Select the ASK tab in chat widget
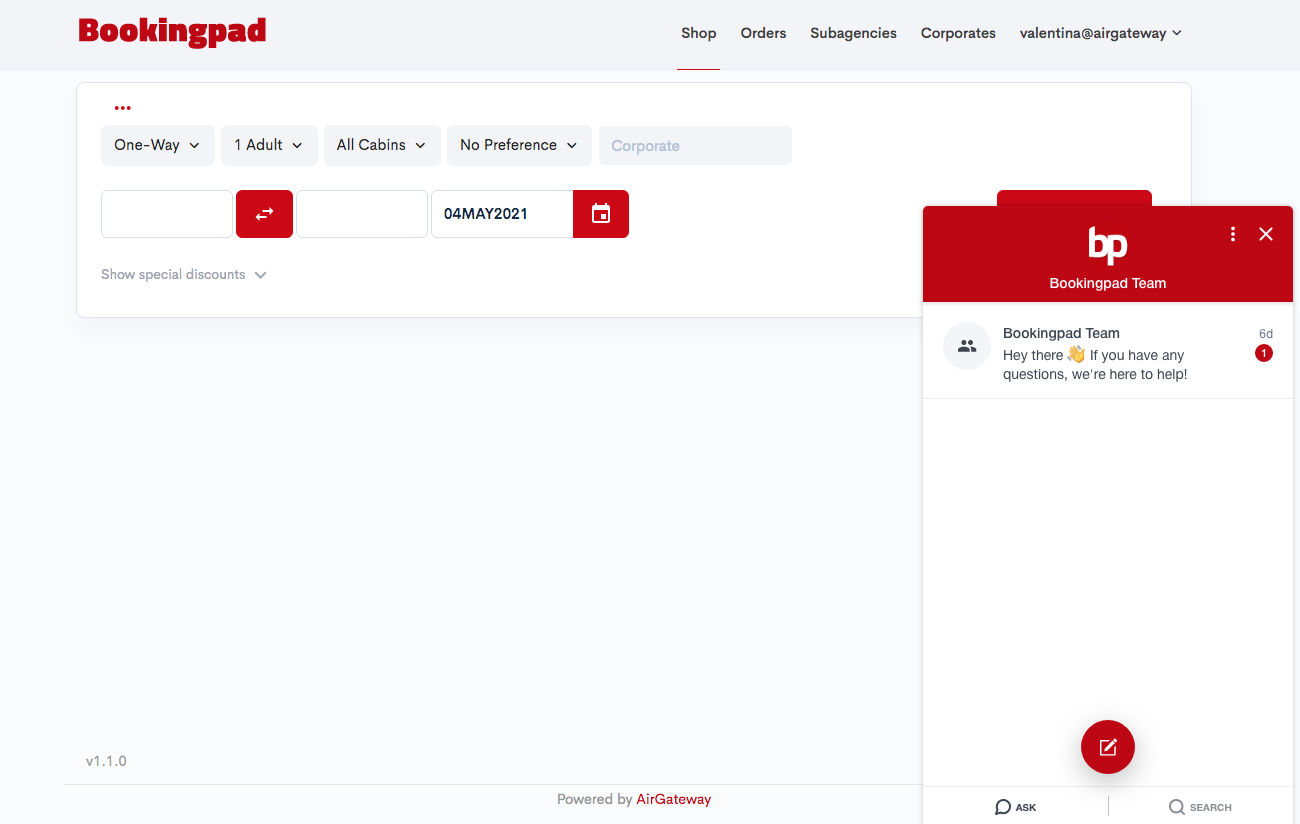 (1015, 807)
